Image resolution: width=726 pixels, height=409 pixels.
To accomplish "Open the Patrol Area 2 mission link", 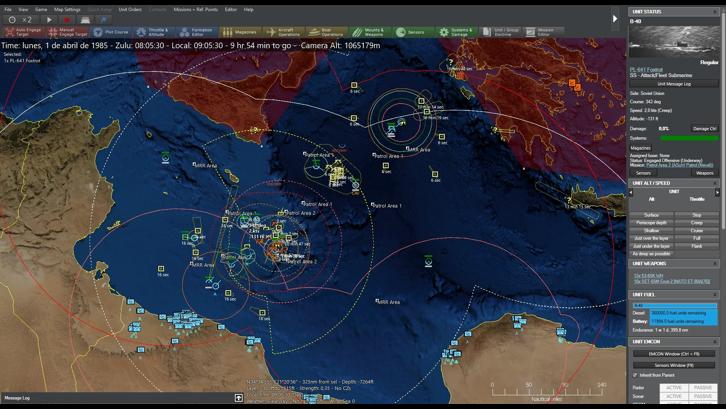I will pos(680,165).
